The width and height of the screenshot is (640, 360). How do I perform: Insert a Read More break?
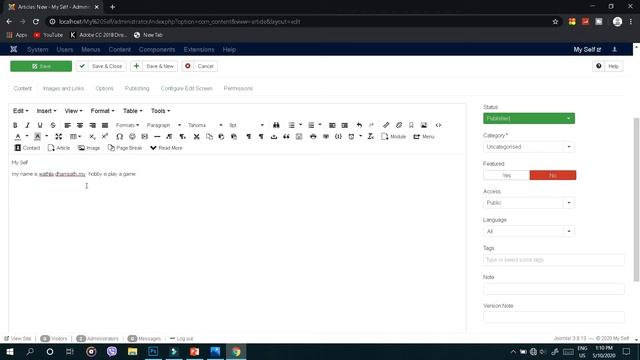(x=166, y=148)
